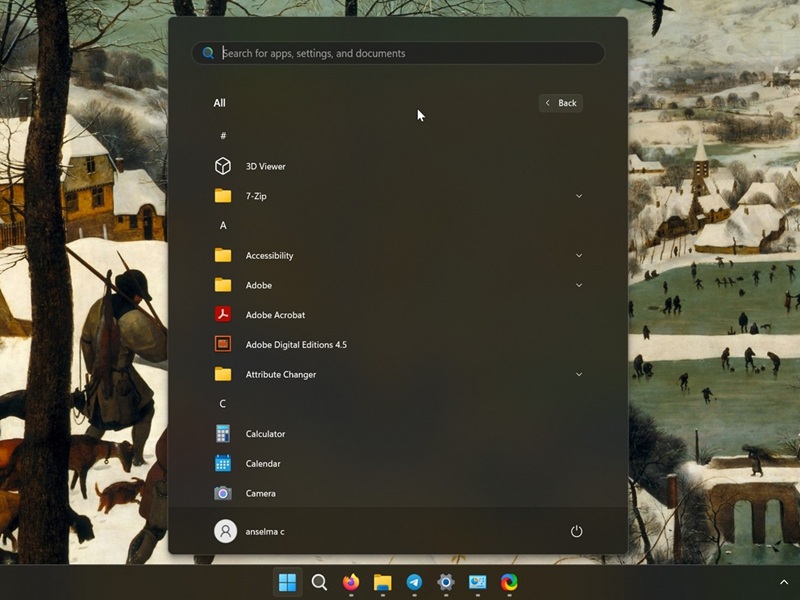Viewport: 800px width, 600px height.
Task: Click the # letter header
Action: [x=223, y=136]
